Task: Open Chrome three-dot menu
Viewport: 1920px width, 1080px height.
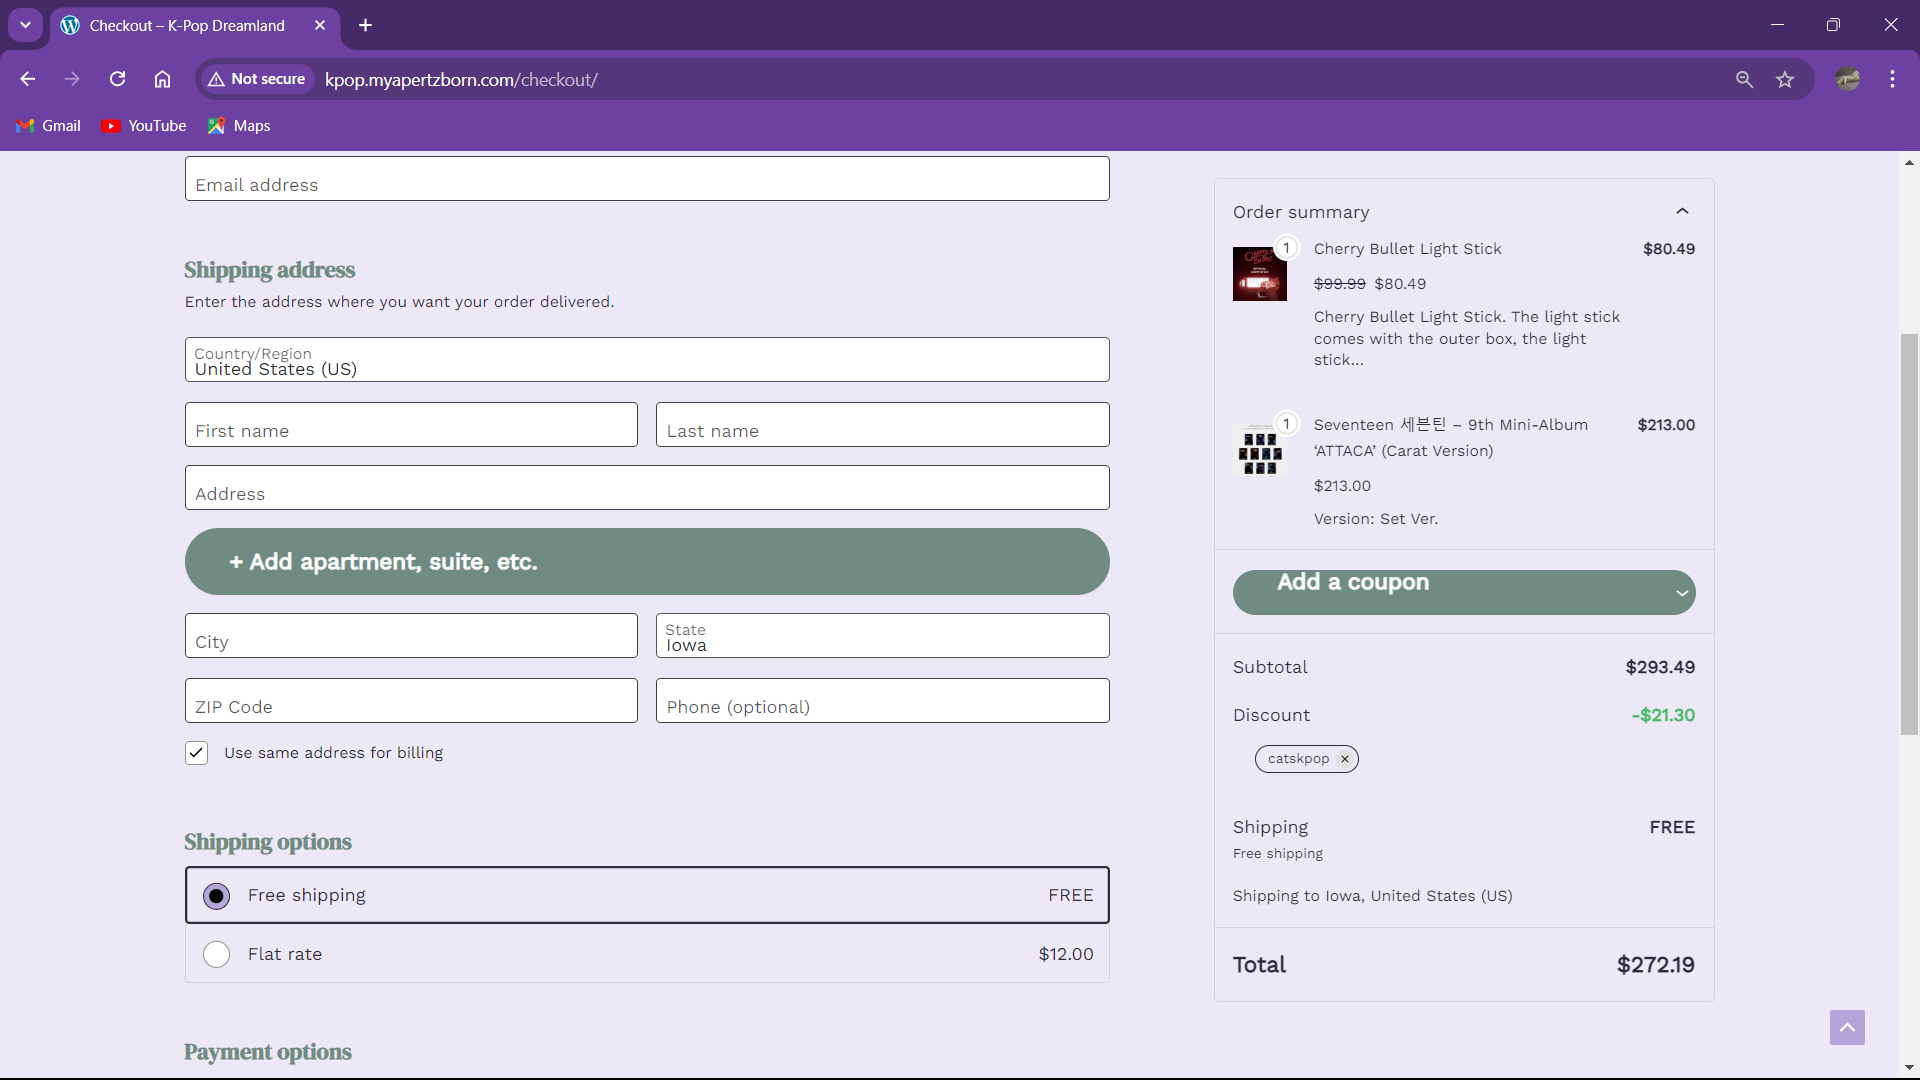Action: tap(1892, 79)
